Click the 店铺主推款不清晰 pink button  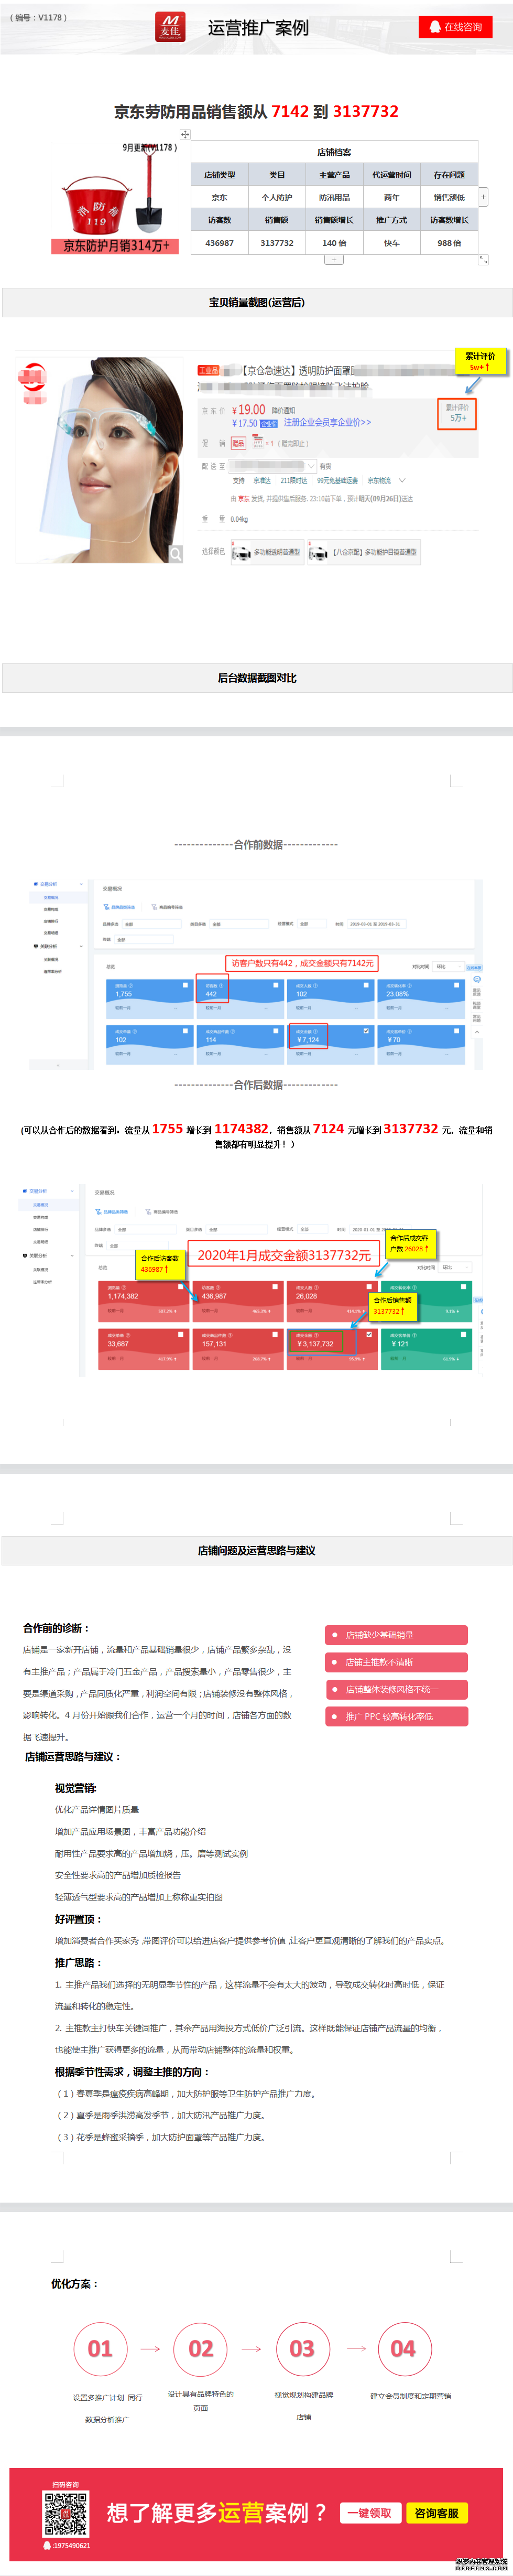tap(396, 1662)
